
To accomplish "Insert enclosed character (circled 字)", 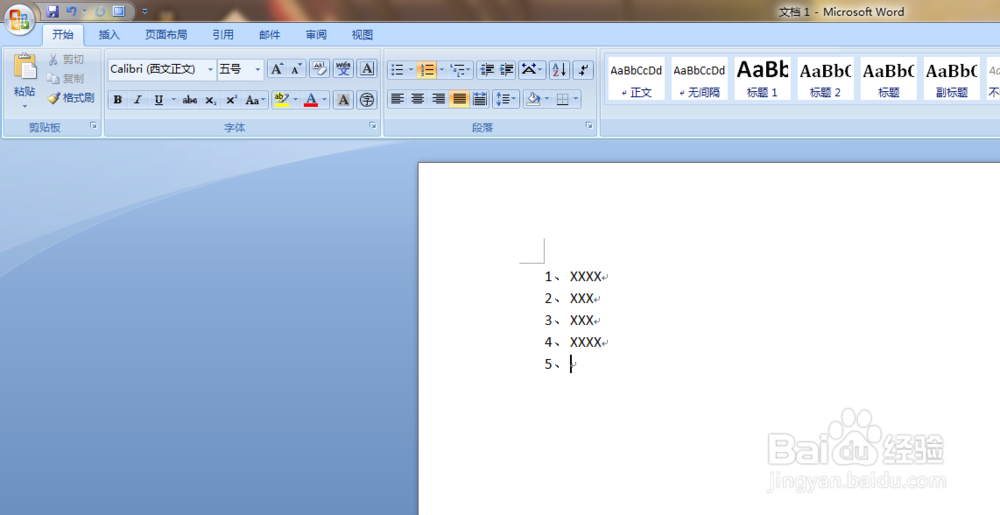I will point(367,100).
